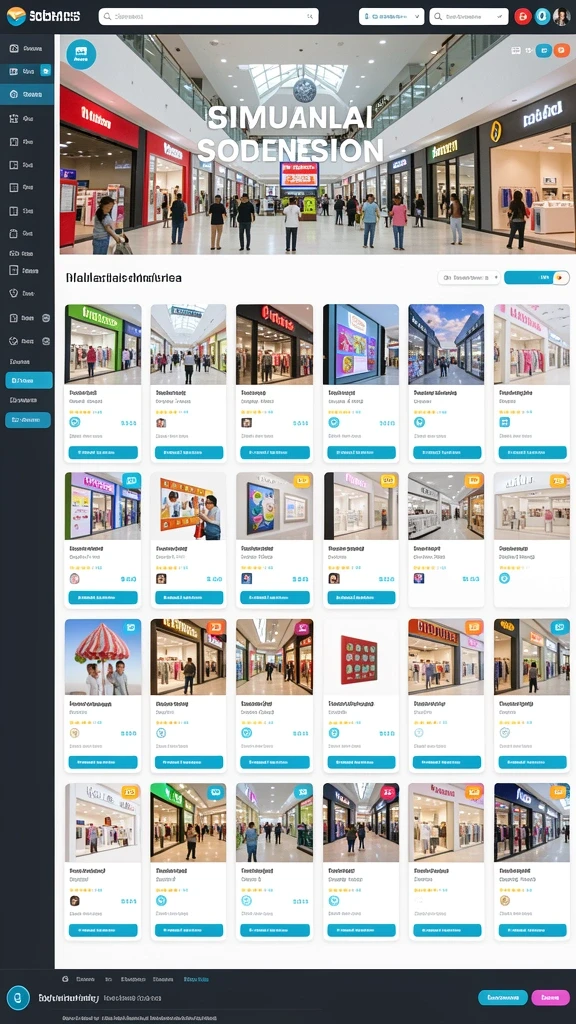576x1024 pixels.
Task: Click the red circular icon in top header
Action: tap(522, 16)
